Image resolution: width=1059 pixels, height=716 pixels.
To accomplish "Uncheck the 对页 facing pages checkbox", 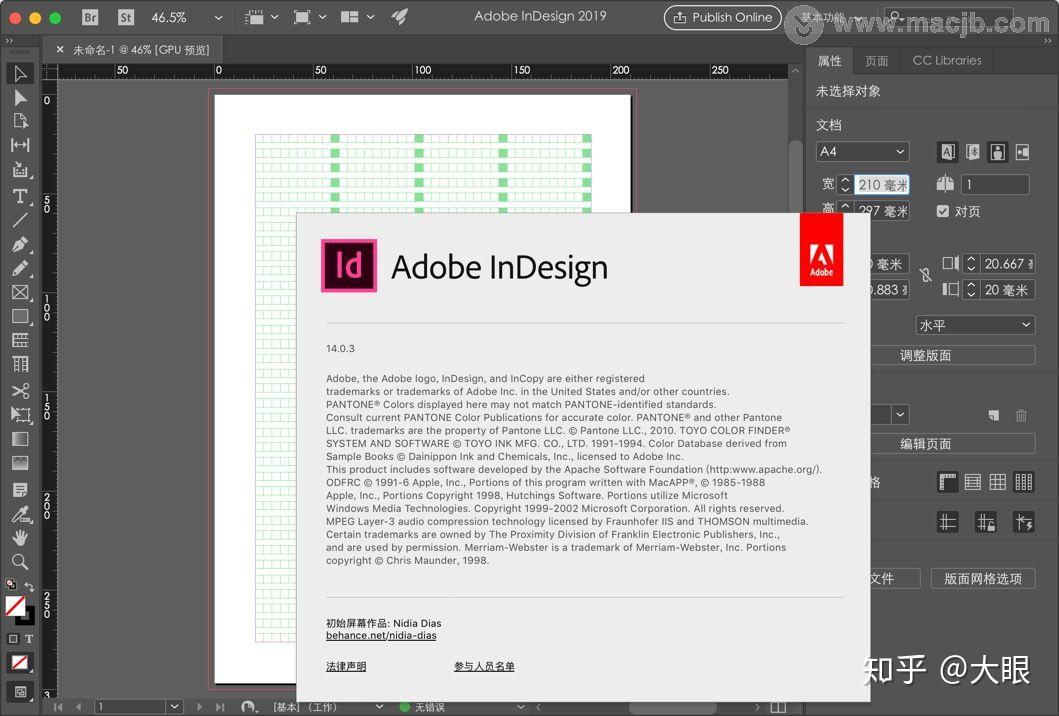I will 943,210.
